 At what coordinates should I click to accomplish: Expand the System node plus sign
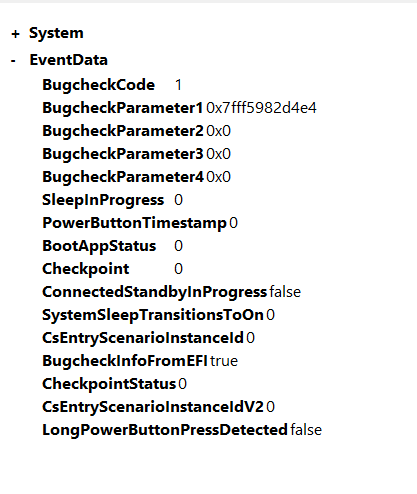(x=15, y=34)
